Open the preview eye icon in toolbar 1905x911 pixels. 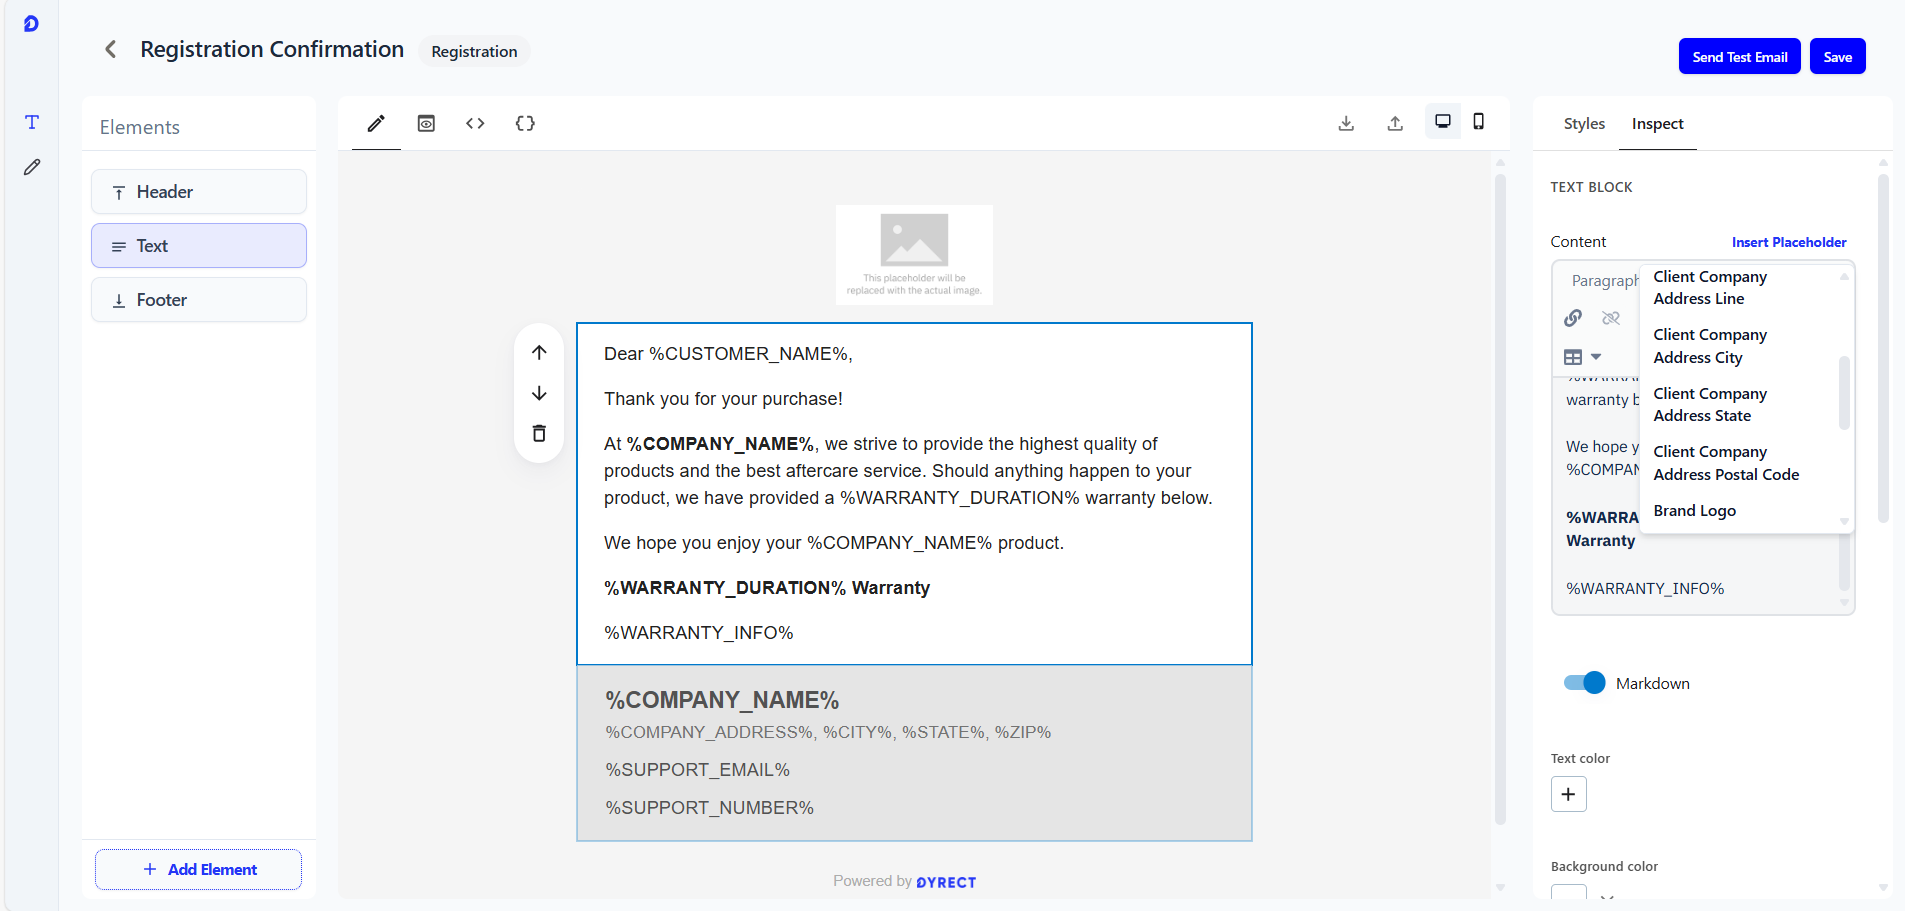(x=426, y=124)
